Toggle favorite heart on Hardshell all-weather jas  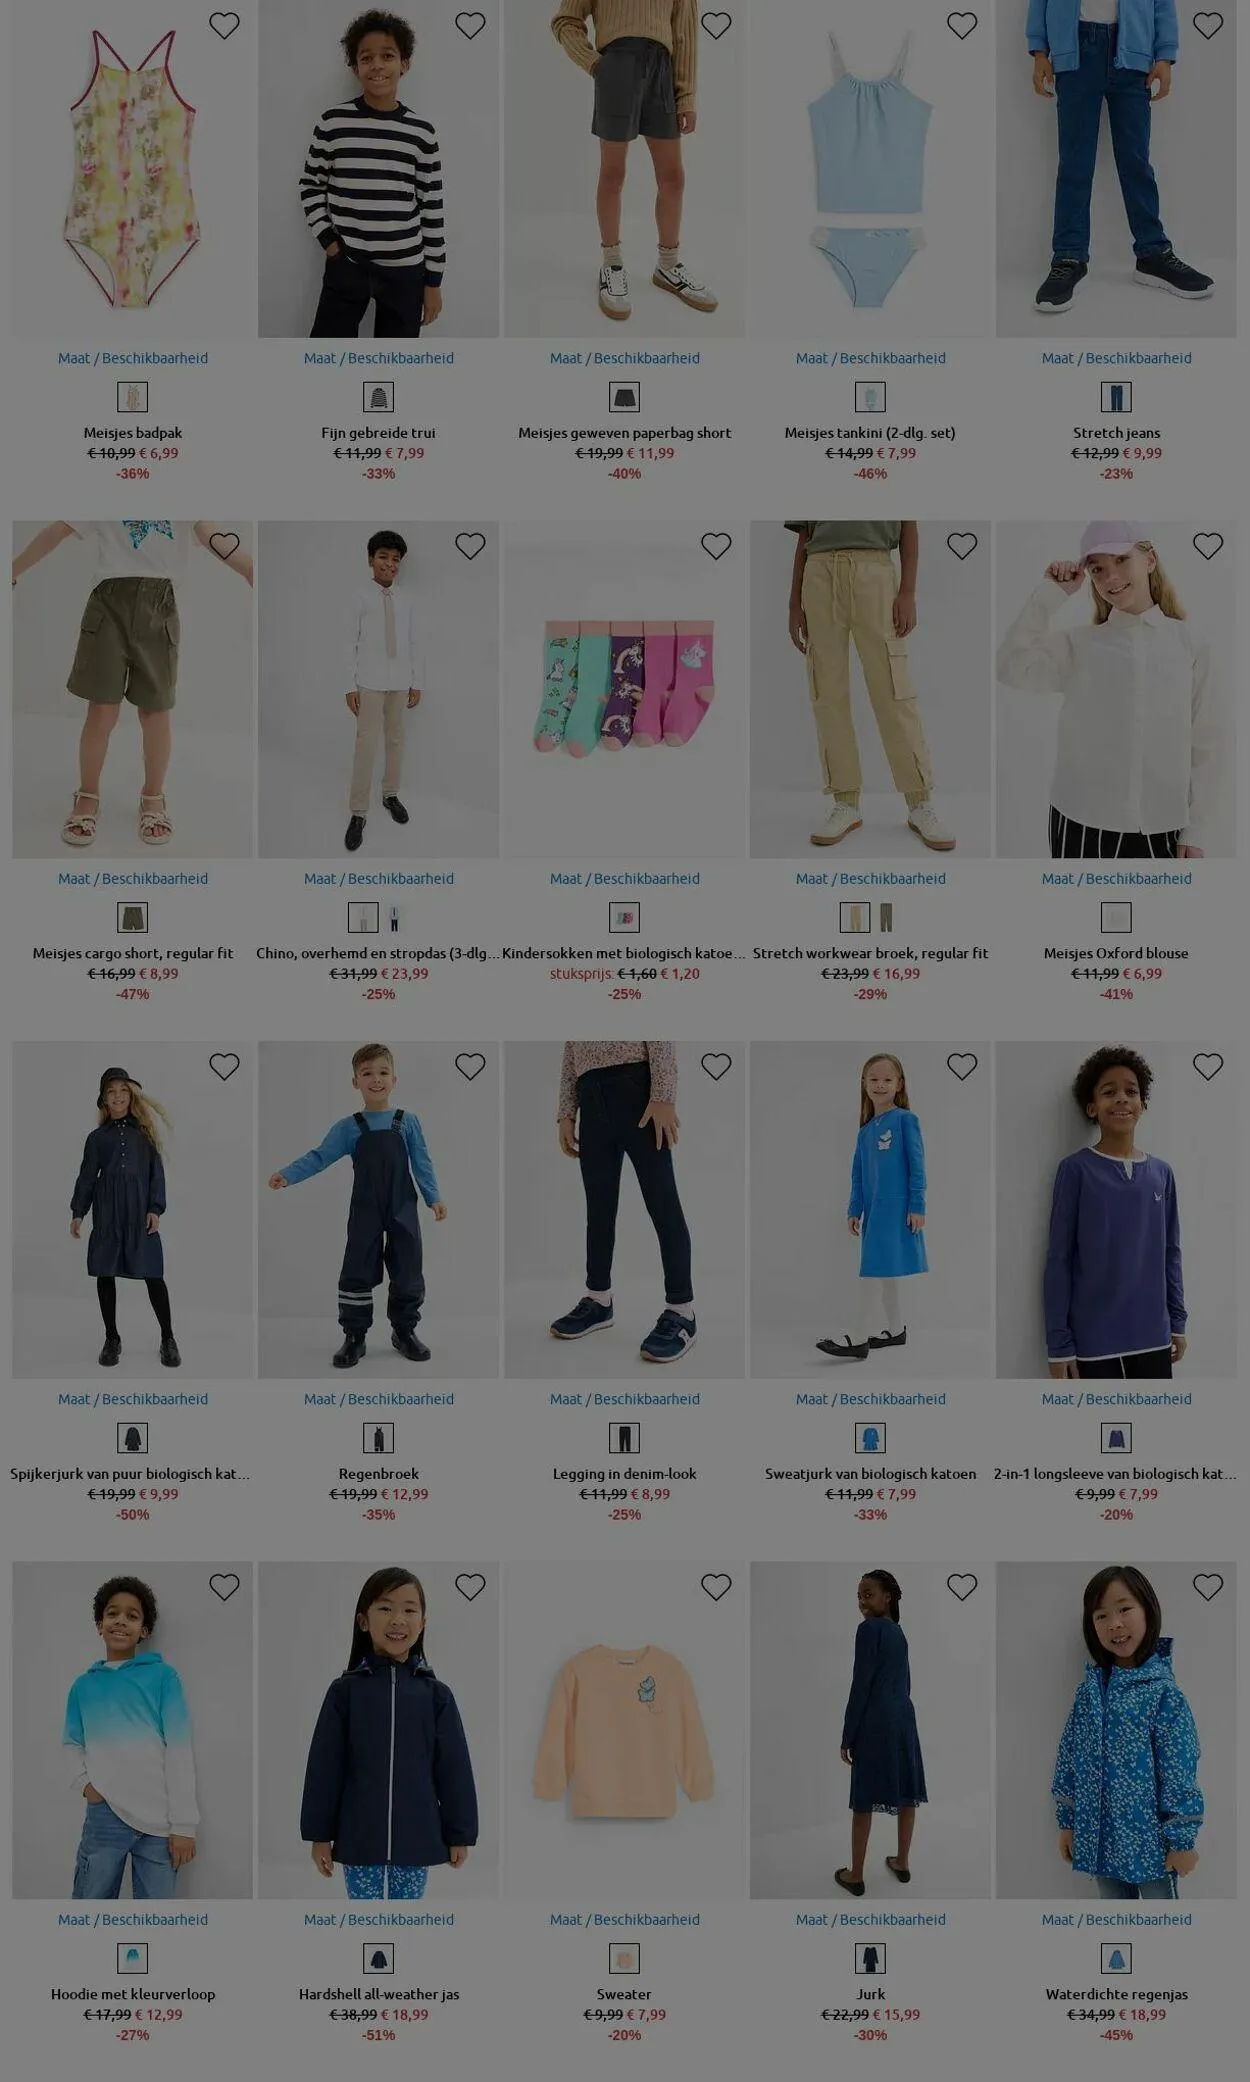pyautogui.click(x=470, y=1587)
